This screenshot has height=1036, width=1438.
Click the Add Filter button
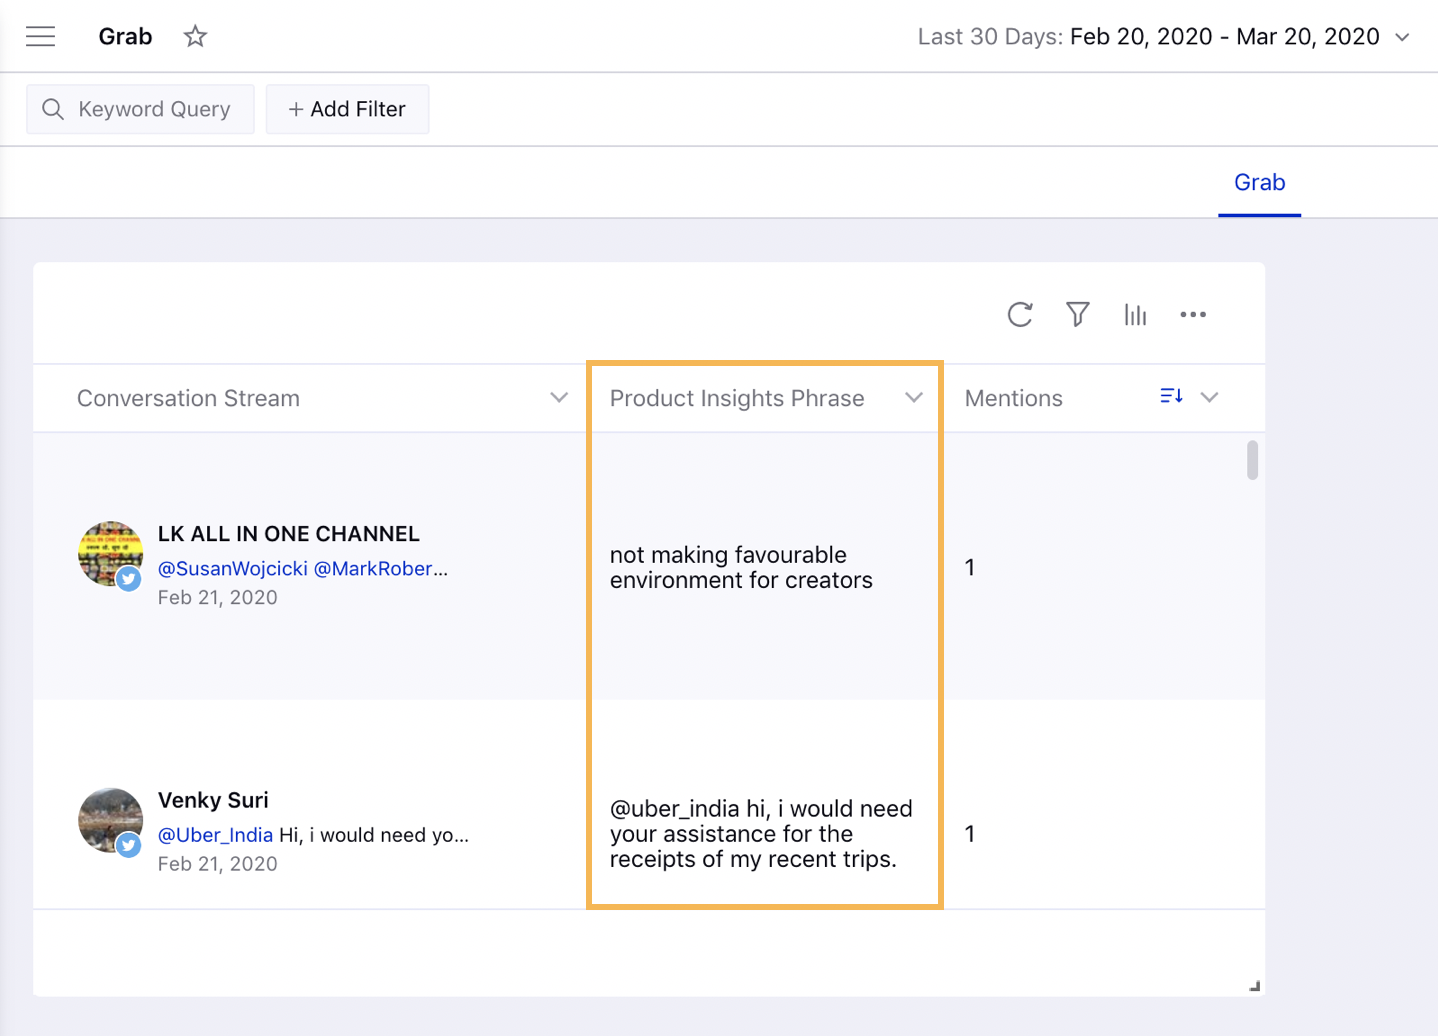pos(347,109)
